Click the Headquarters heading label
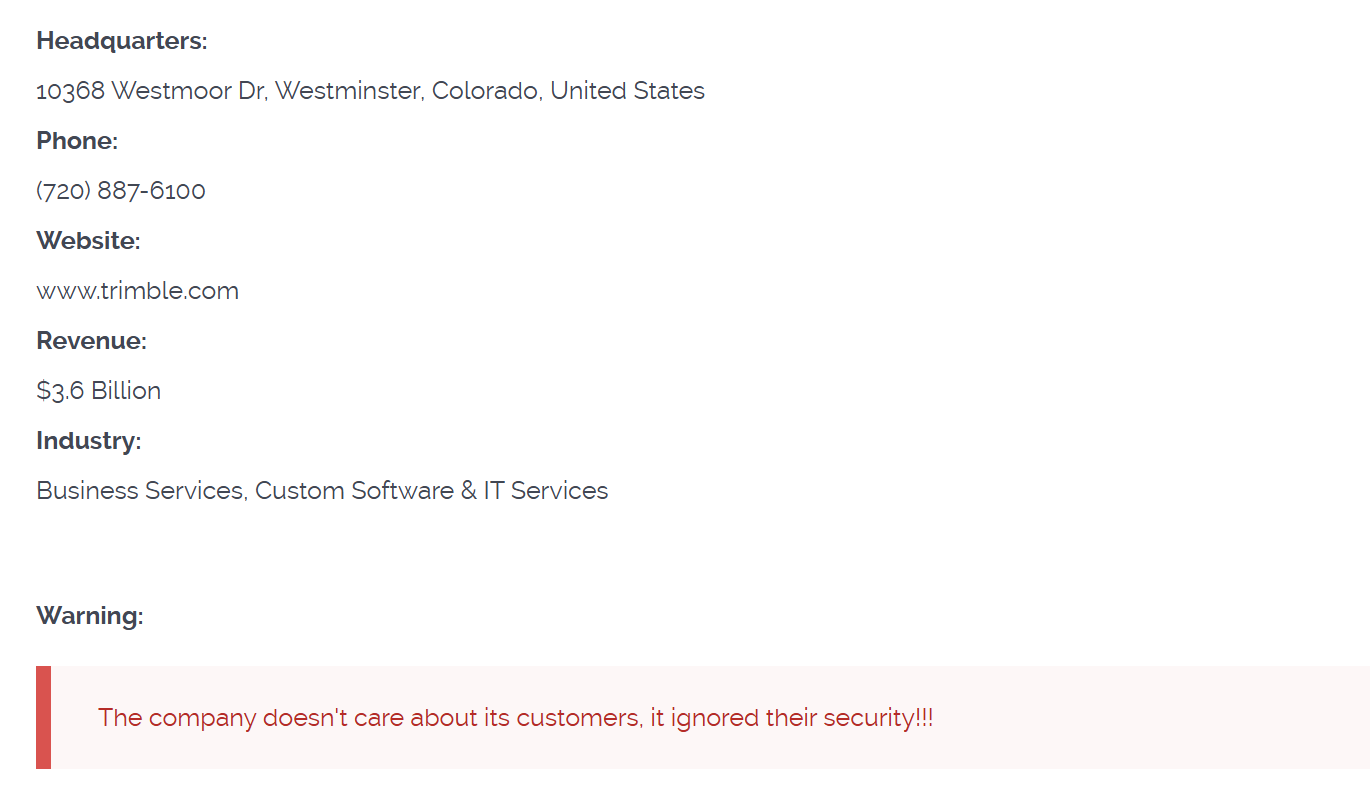 [x=122, y=41]
